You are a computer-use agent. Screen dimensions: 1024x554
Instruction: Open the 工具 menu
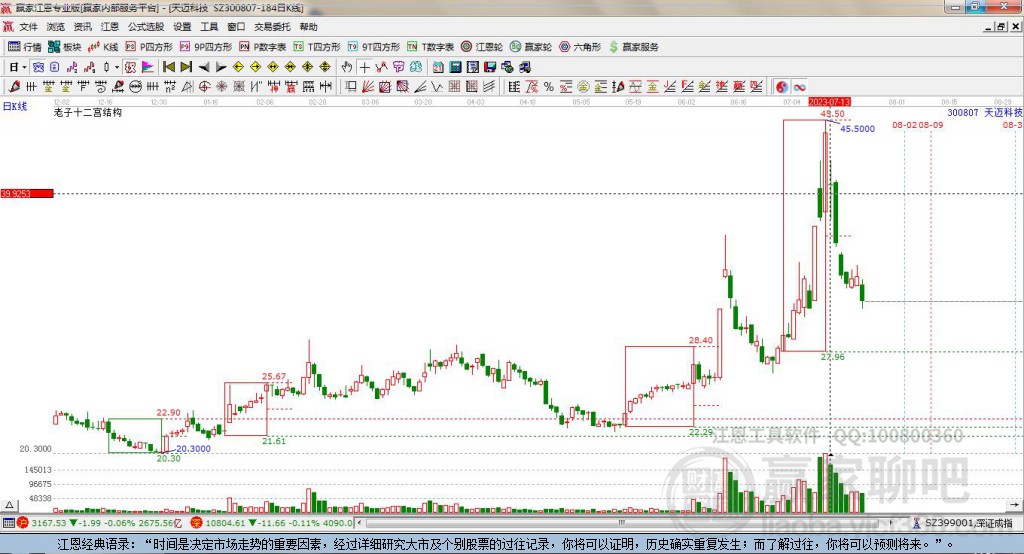pos(209,27)
